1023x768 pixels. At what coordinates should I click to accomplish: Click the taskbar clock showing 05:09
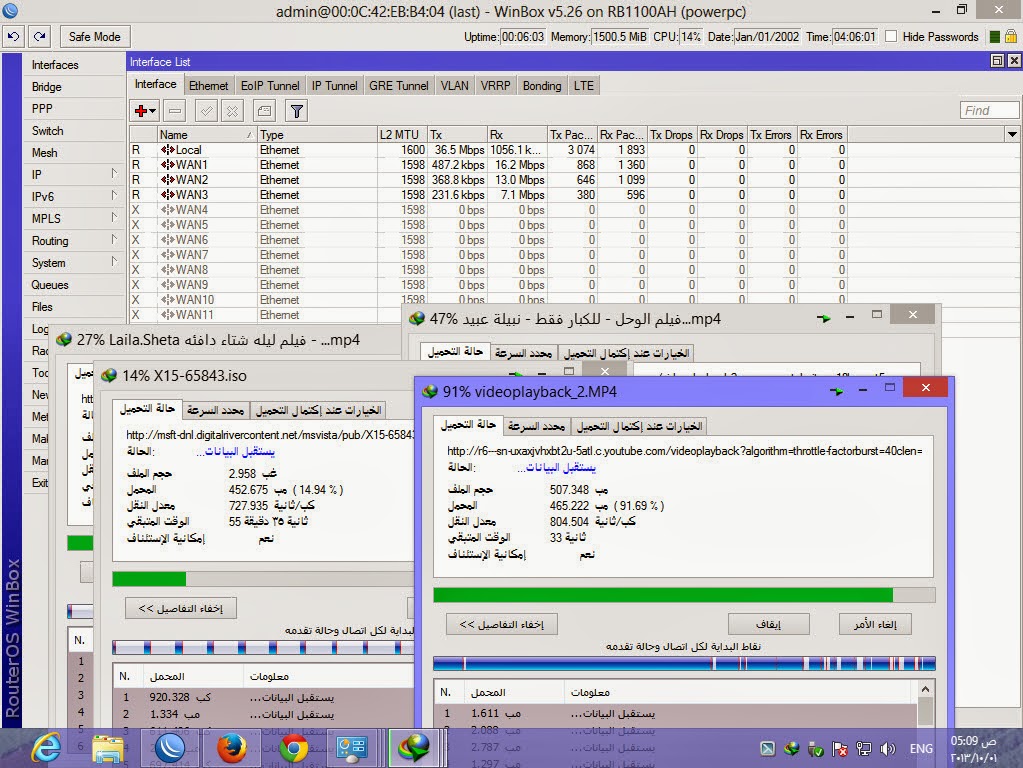point(973,749)
